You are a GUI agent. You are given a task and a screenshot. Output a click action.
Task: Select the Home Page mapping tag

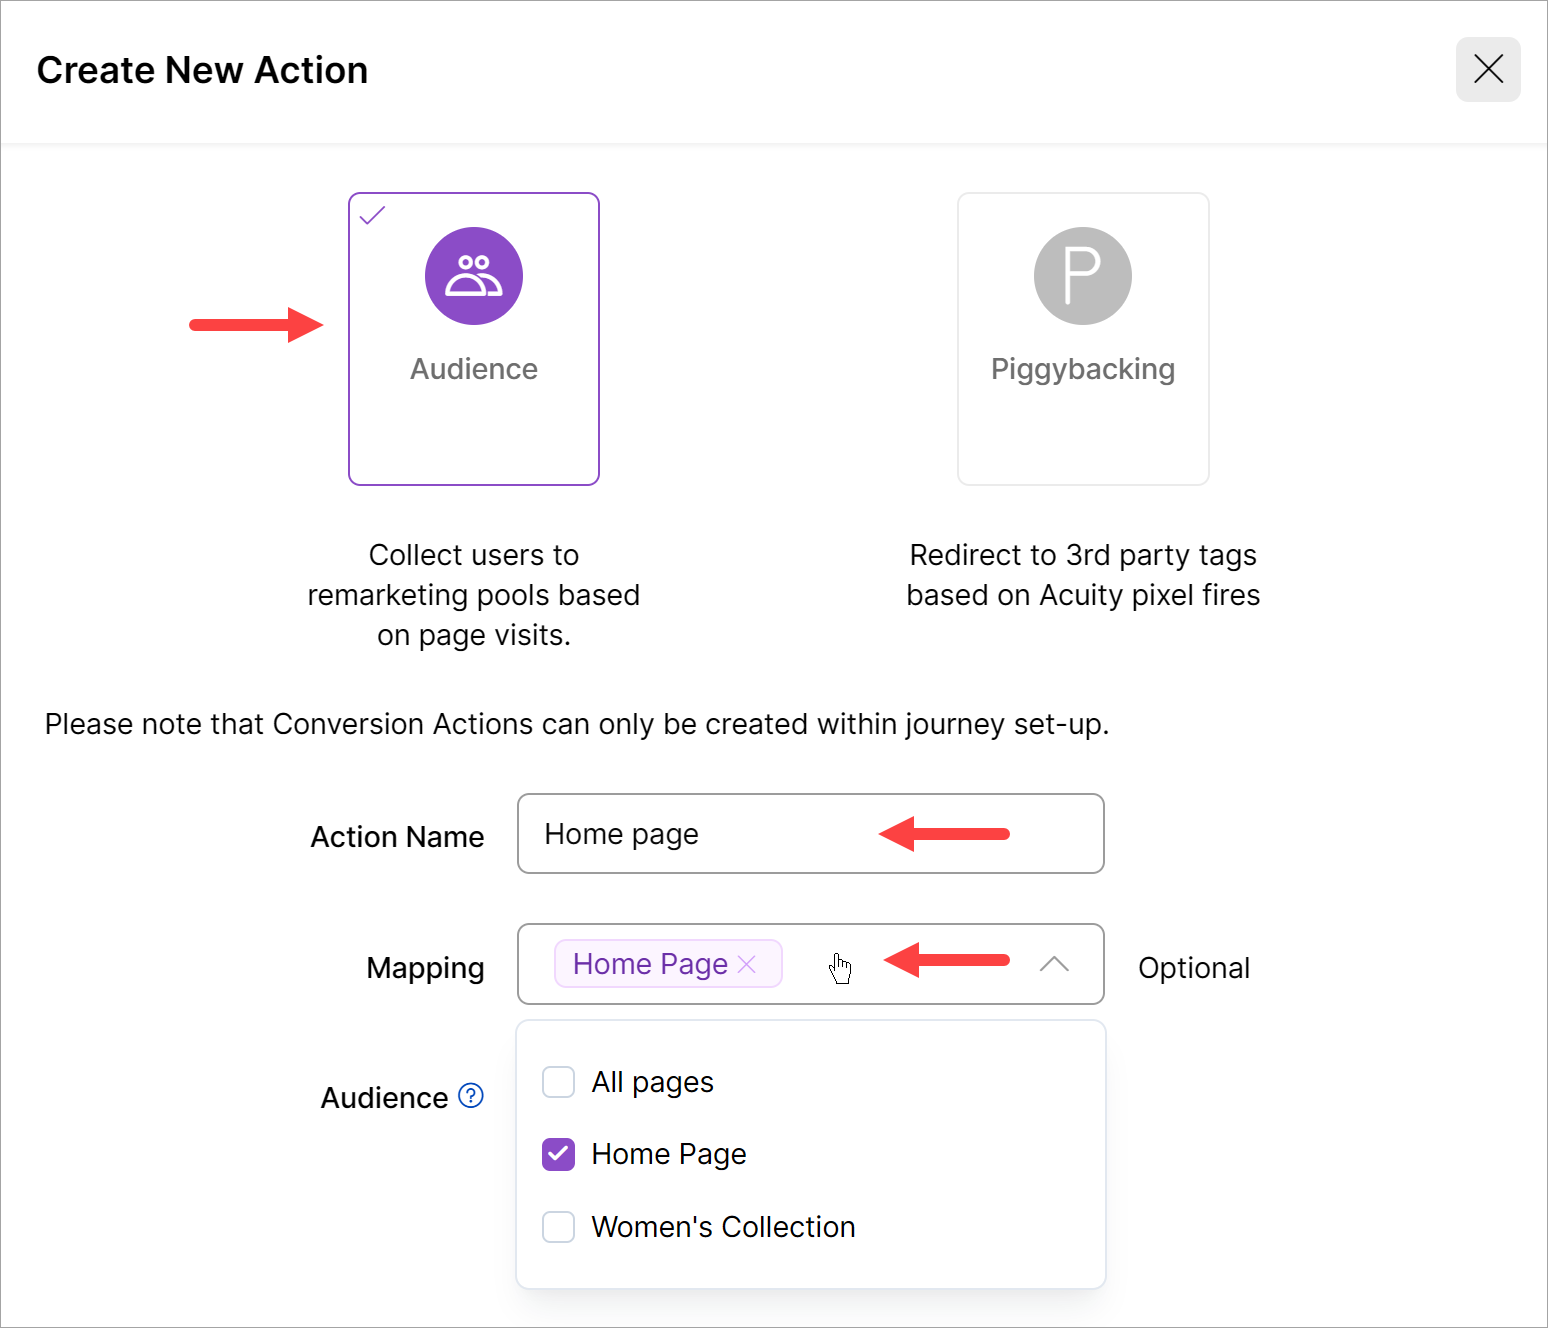650,964
